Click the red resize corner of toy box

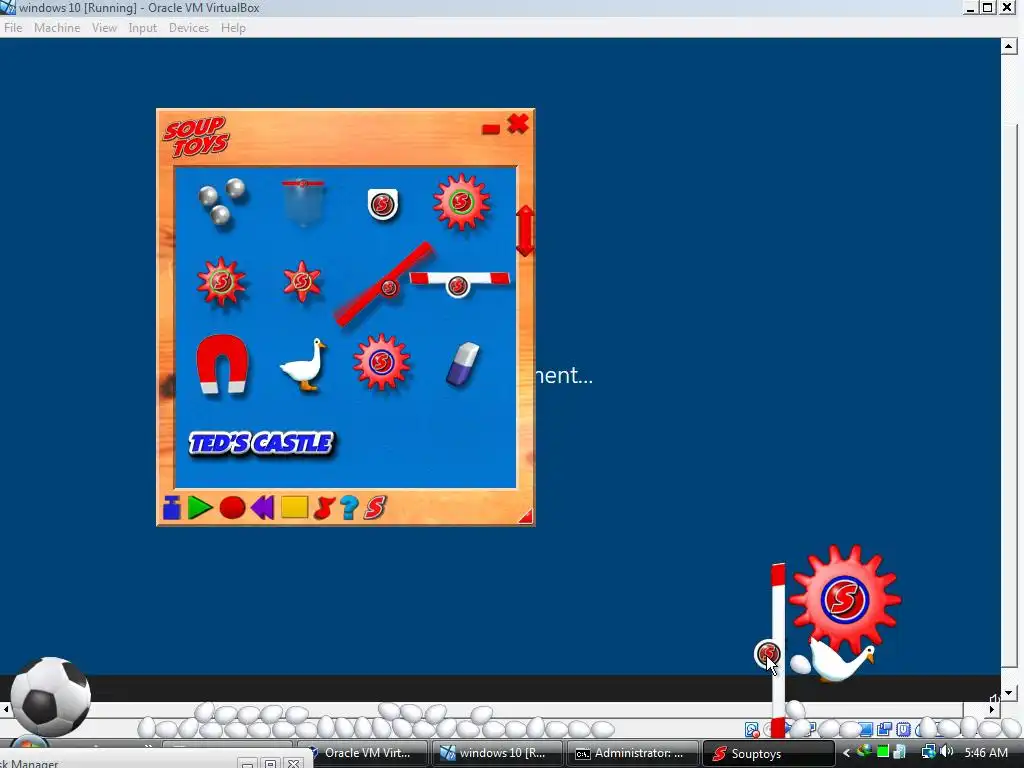pos(526,517)
